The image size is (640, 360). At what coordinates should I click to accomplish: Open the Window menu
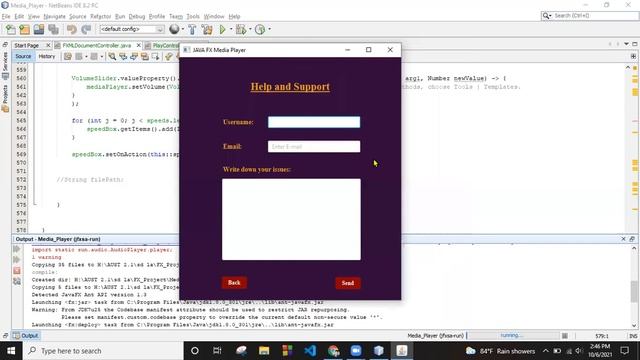[214, 16]
